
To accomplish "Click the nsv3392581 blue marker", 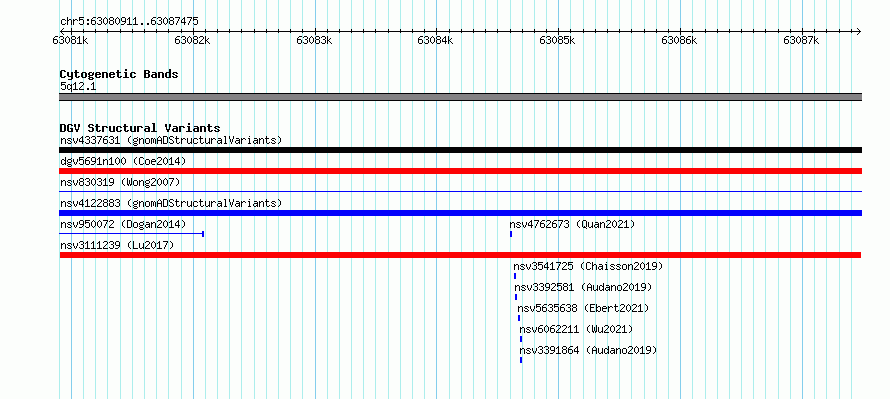I will pos(516,297).
